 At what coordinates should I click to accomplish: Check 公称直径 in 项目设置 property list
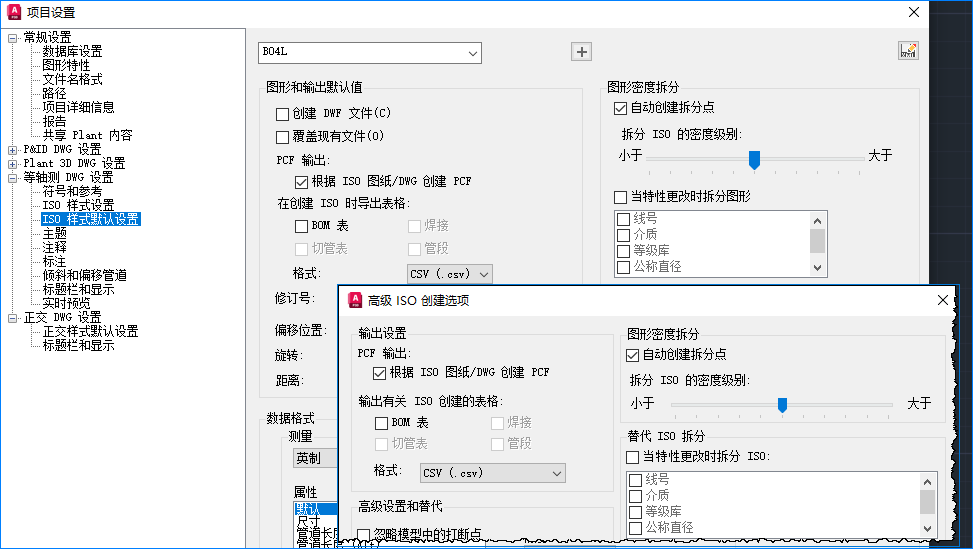click(624, 267)
